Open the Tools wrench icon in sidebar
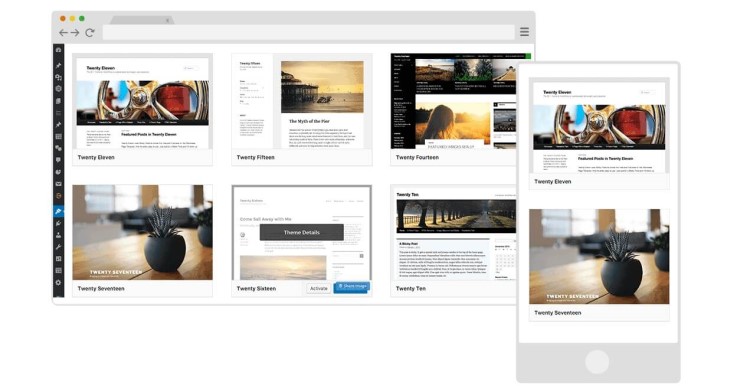This screenshot has height=386, width=750. click(58, 247)
